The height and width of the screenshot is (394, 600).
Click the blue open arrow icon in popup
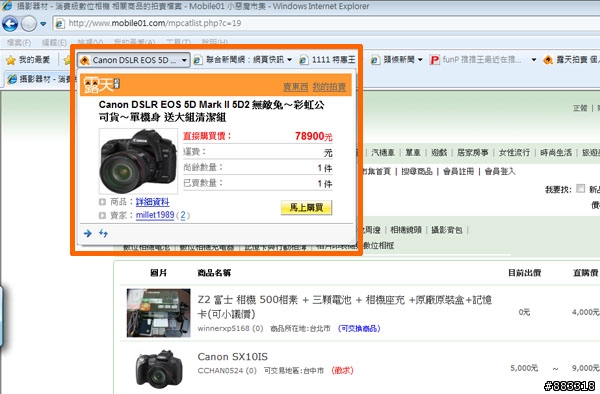(88, 233)
